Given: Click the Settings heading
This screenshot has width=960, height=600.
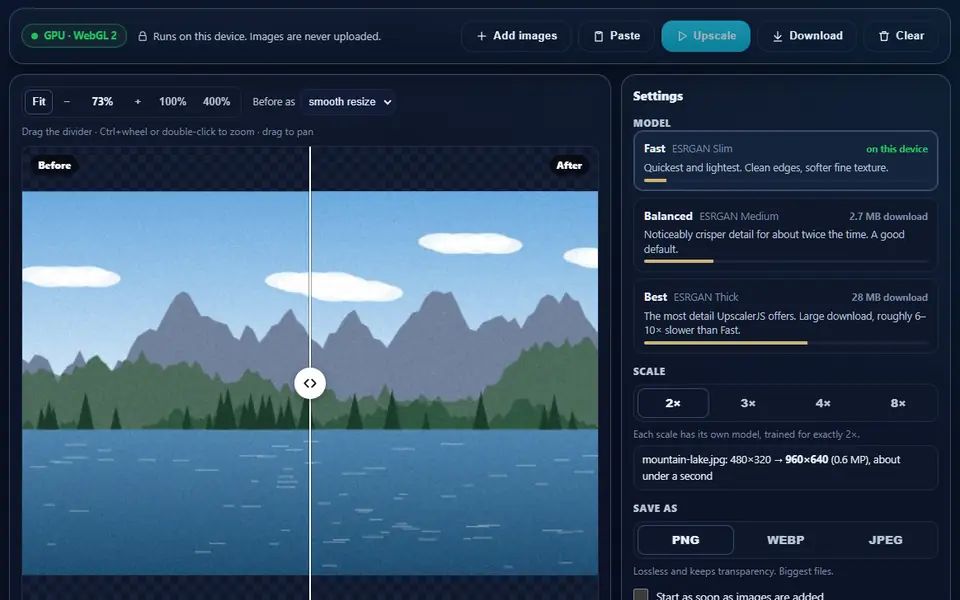Looking at the screenshot, I should tap(658, 96).
